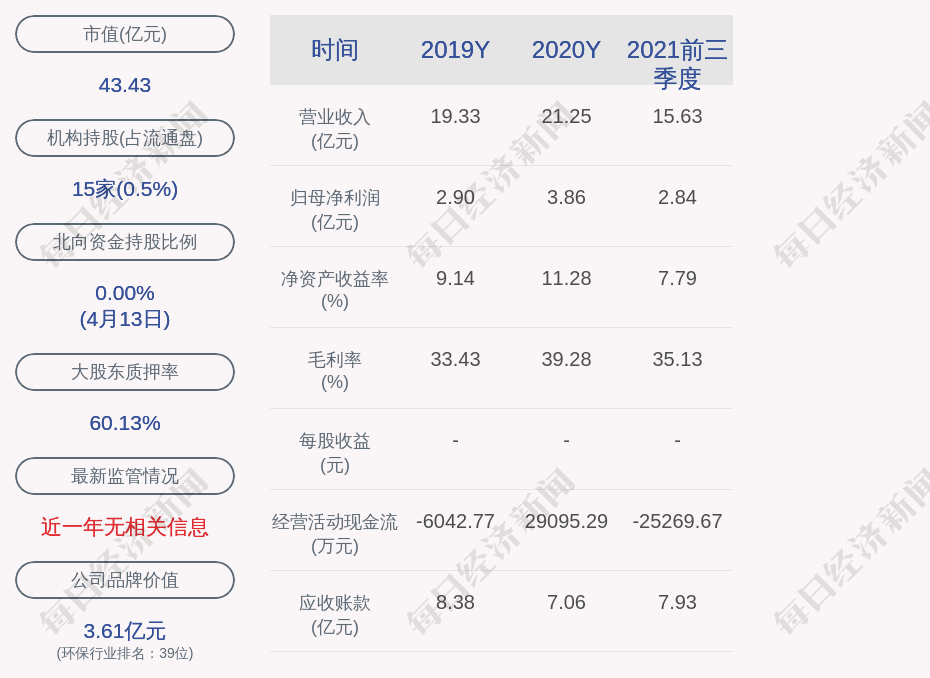Click the 2021前三季度 column header
The height and width of the screenshot is (678, 930).
pos(677,64)
